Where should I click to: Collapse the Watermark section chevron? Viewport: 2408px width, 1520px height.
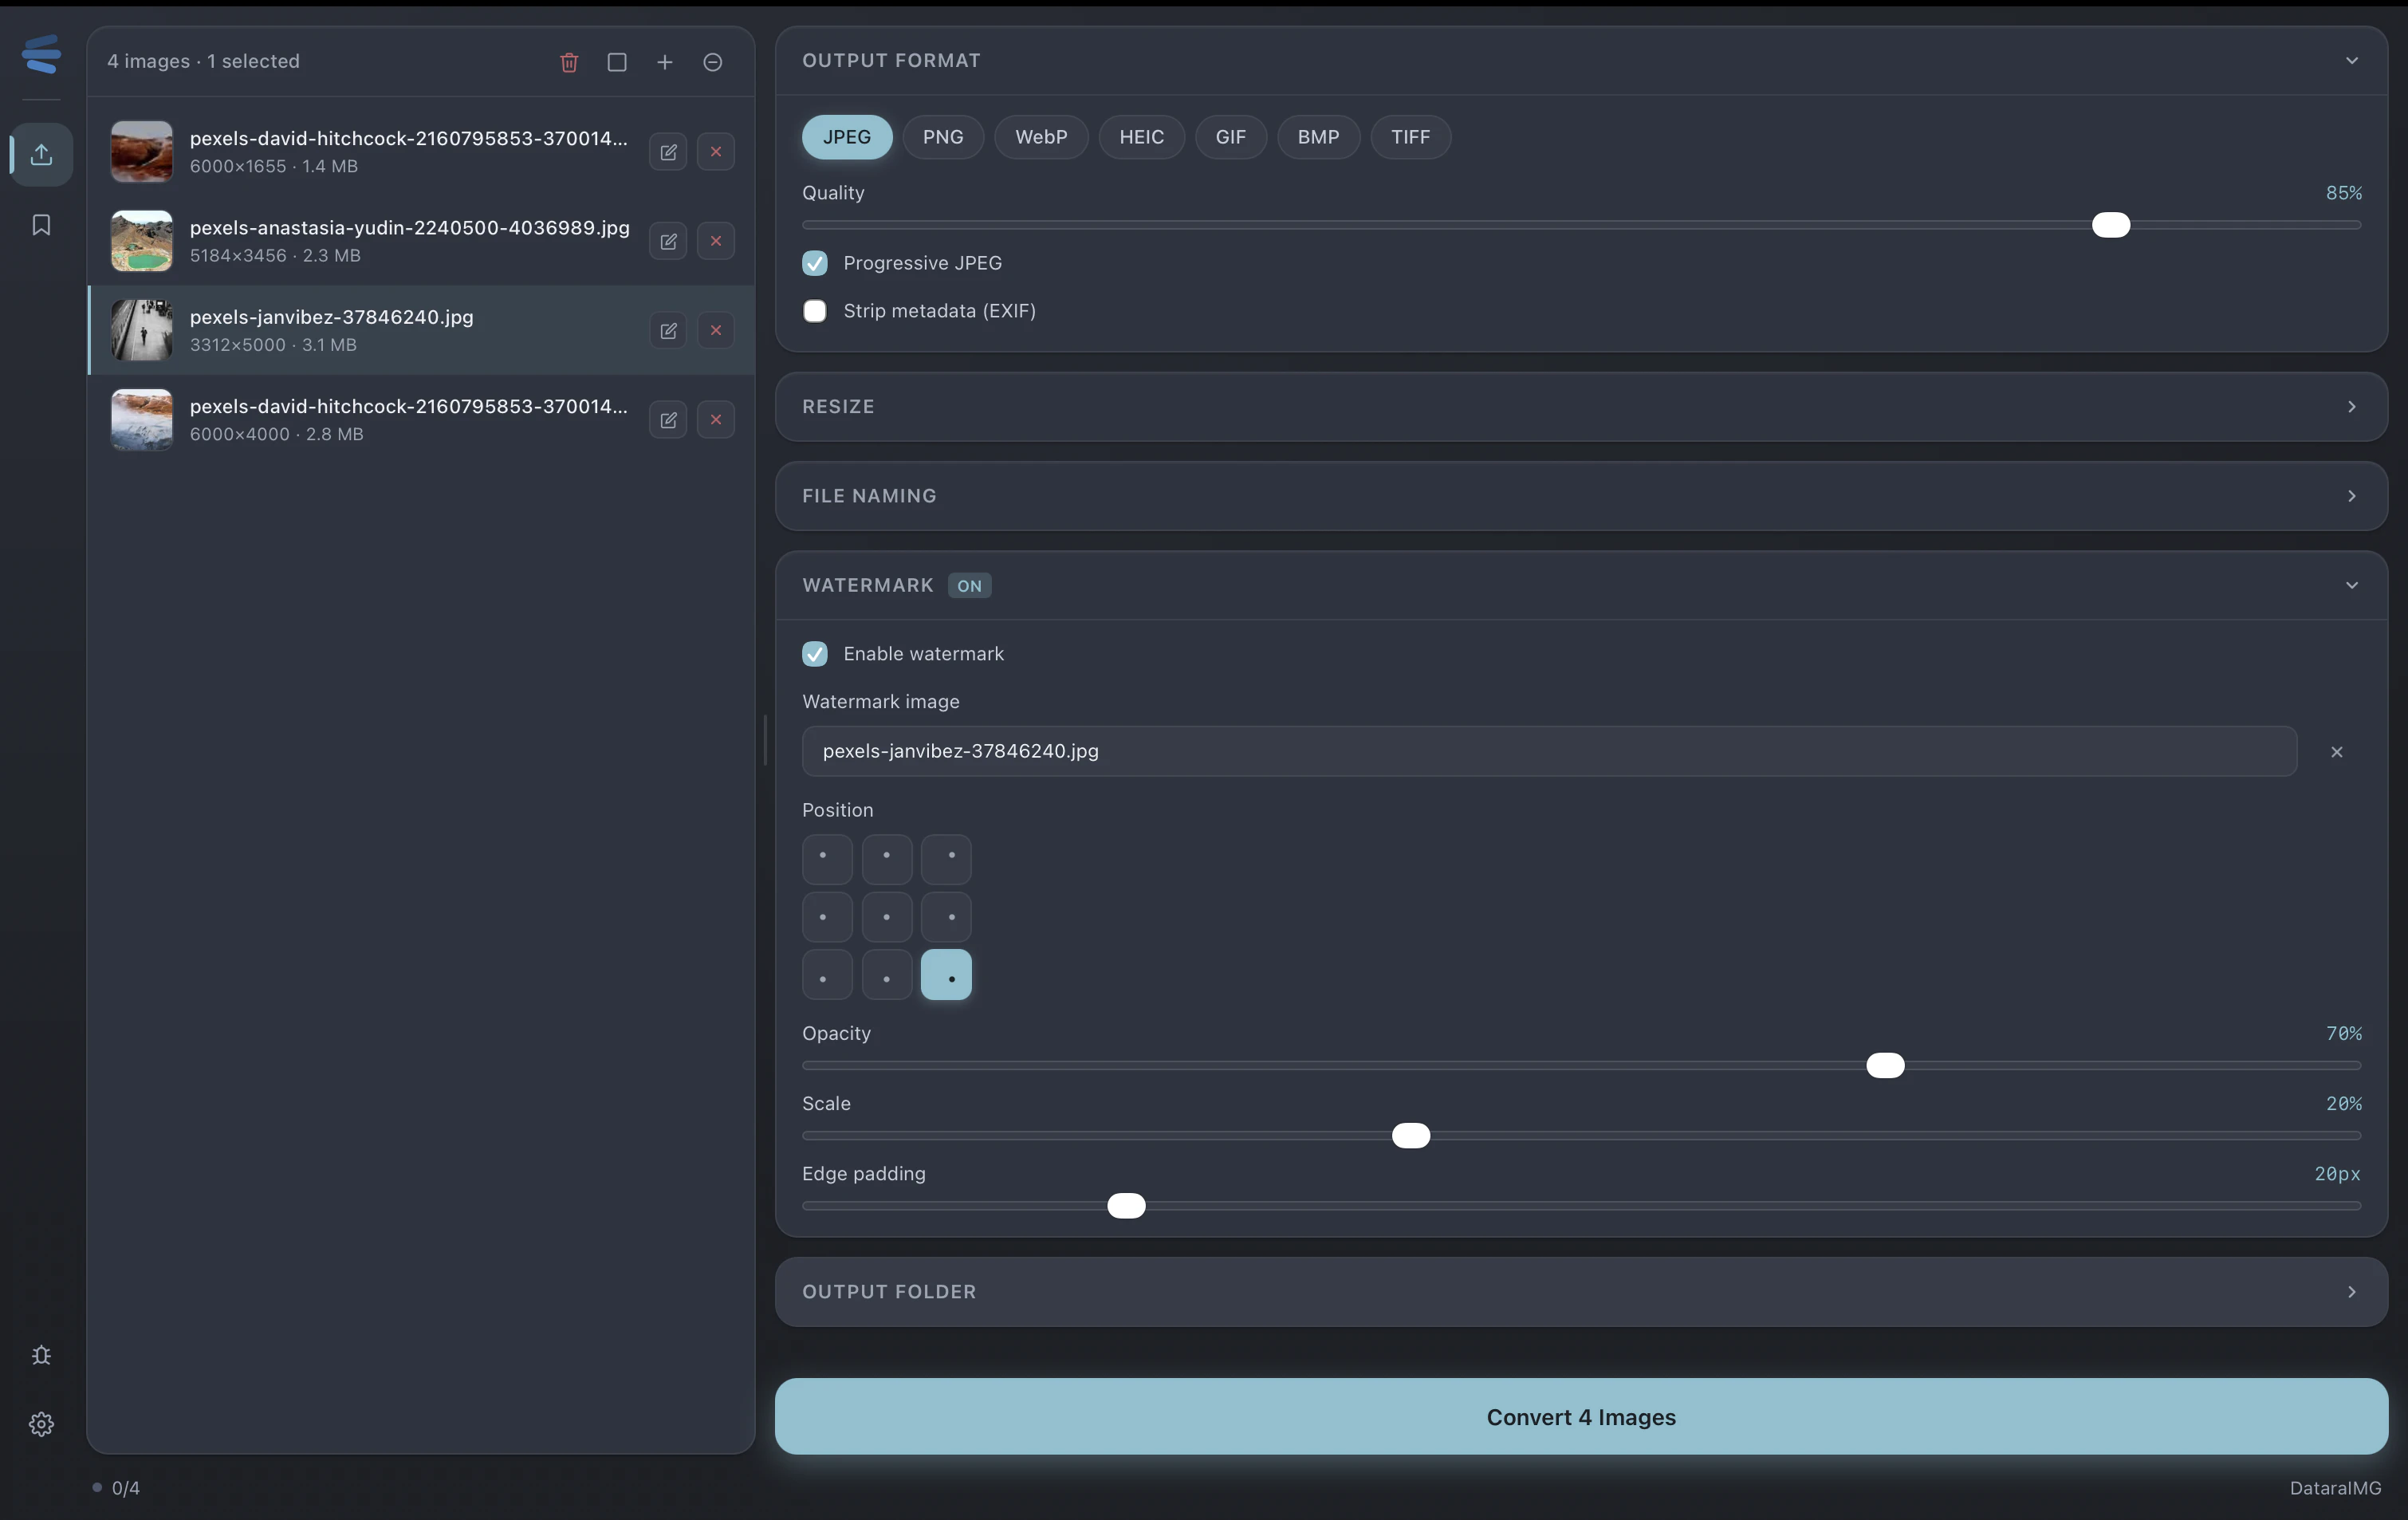(x=2352, y=585)
